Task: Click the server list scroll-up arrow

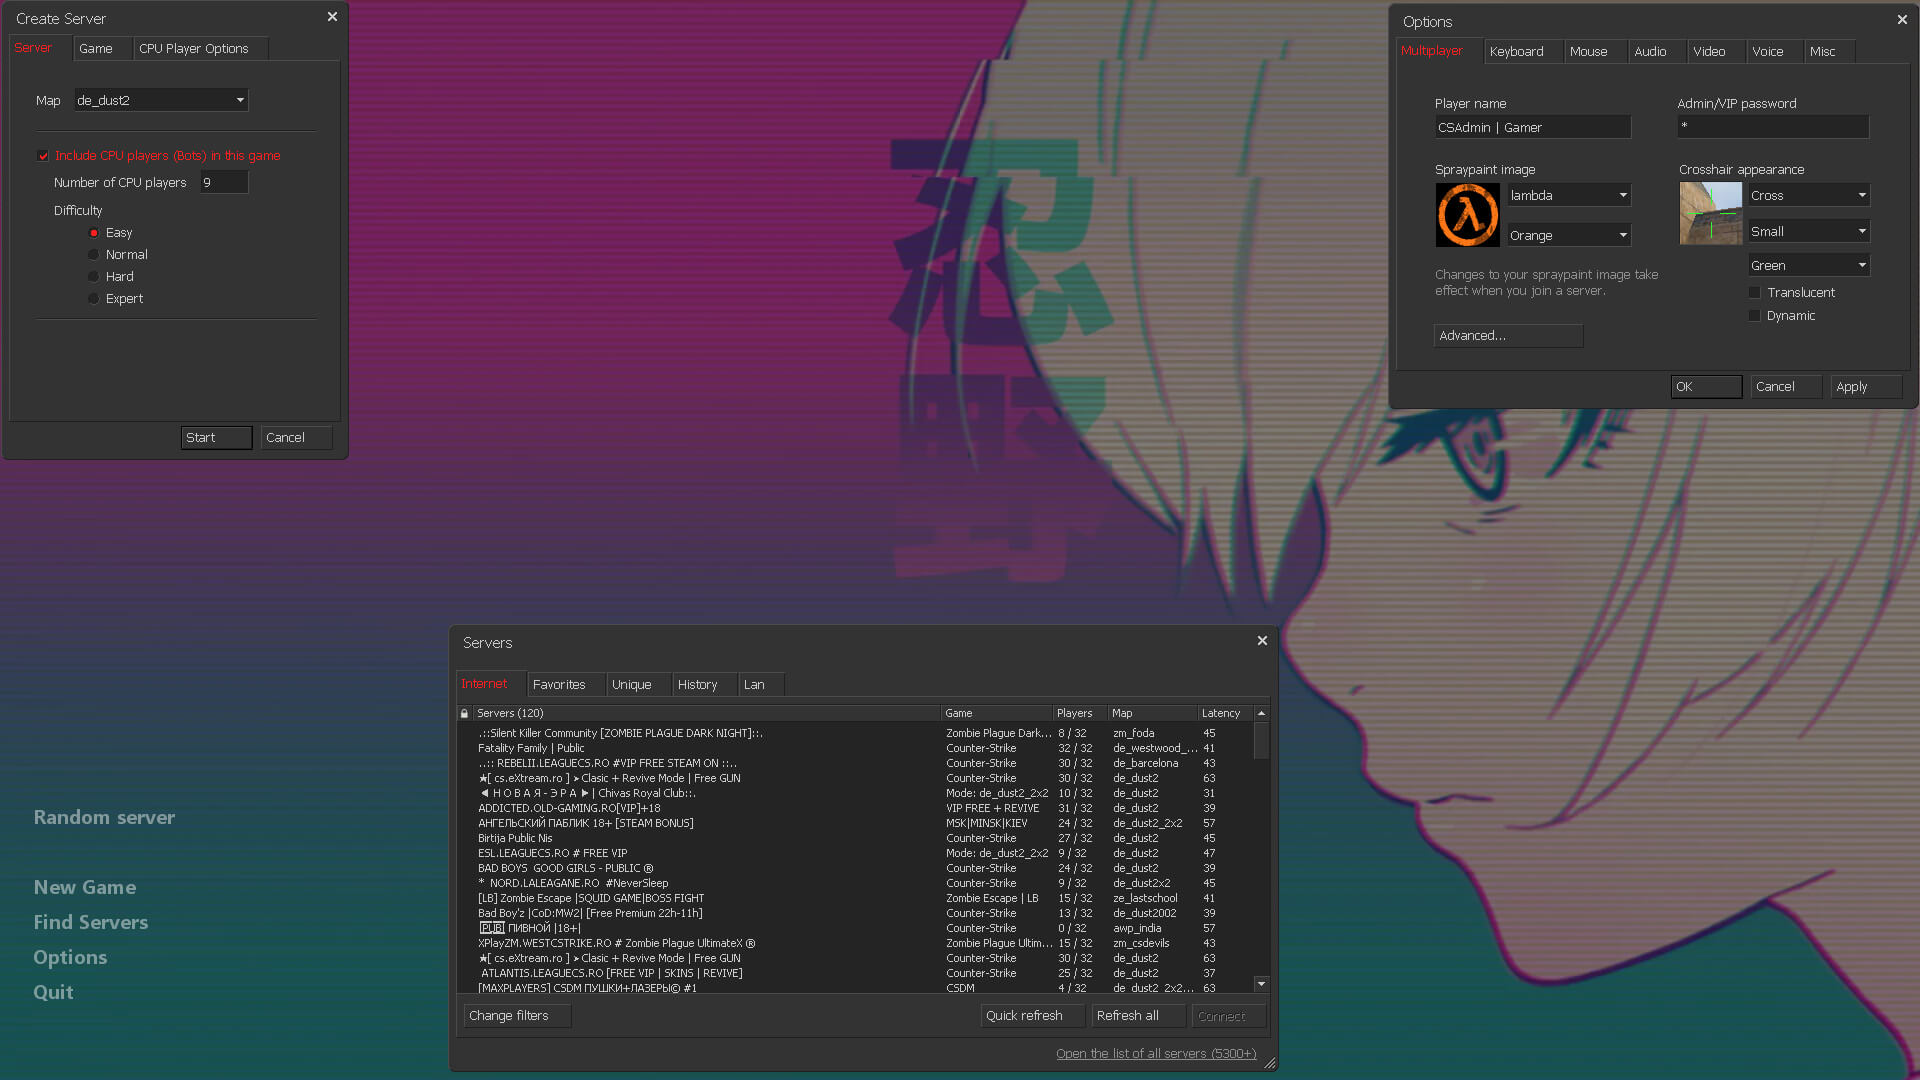Action: click(1261, 713)
